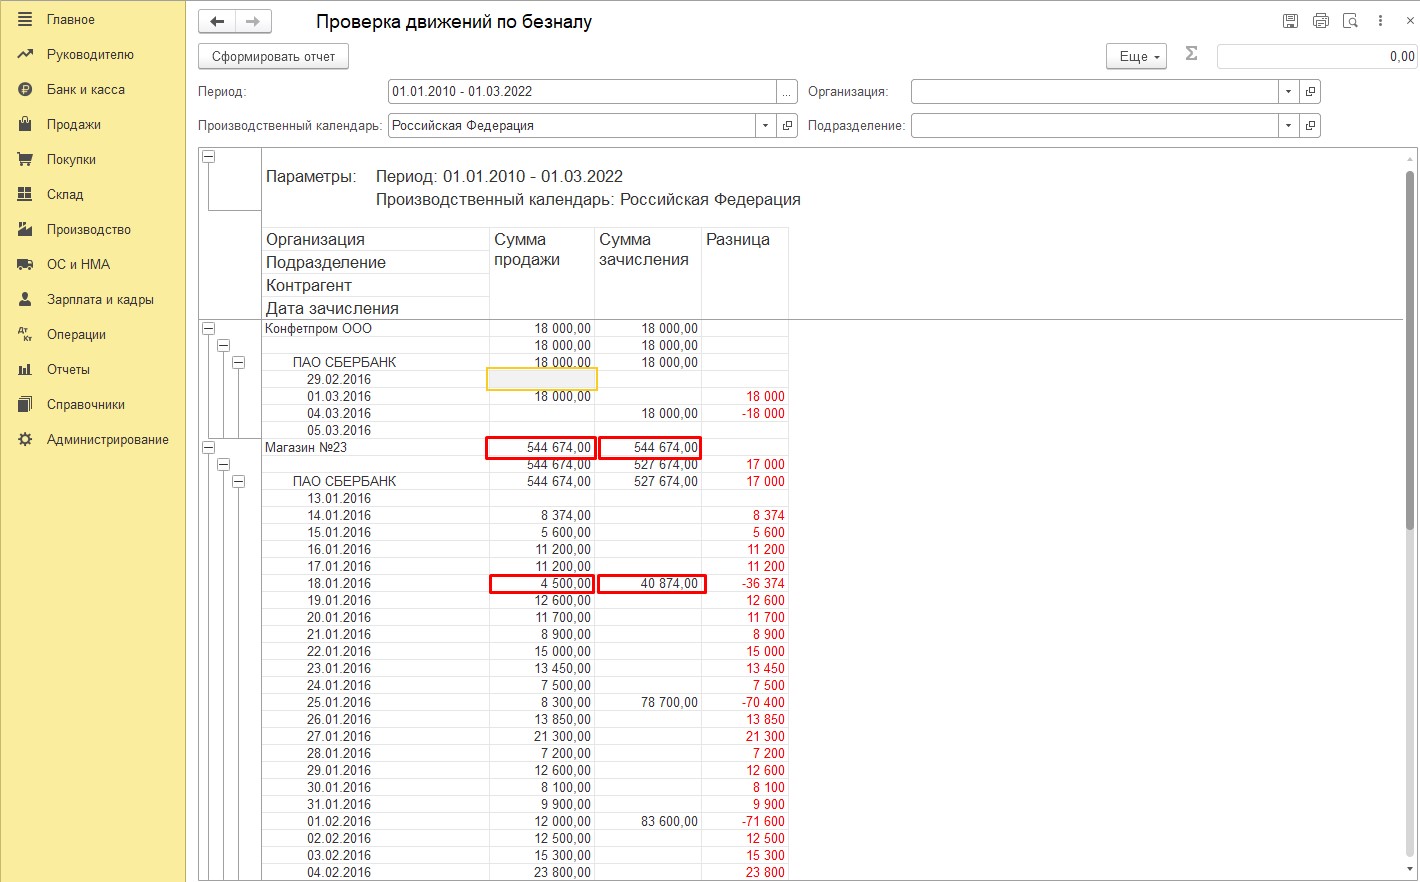The image size is (1420, 882).
Task: Click open icon next to Подразделение field
Action: [1310, 126]
